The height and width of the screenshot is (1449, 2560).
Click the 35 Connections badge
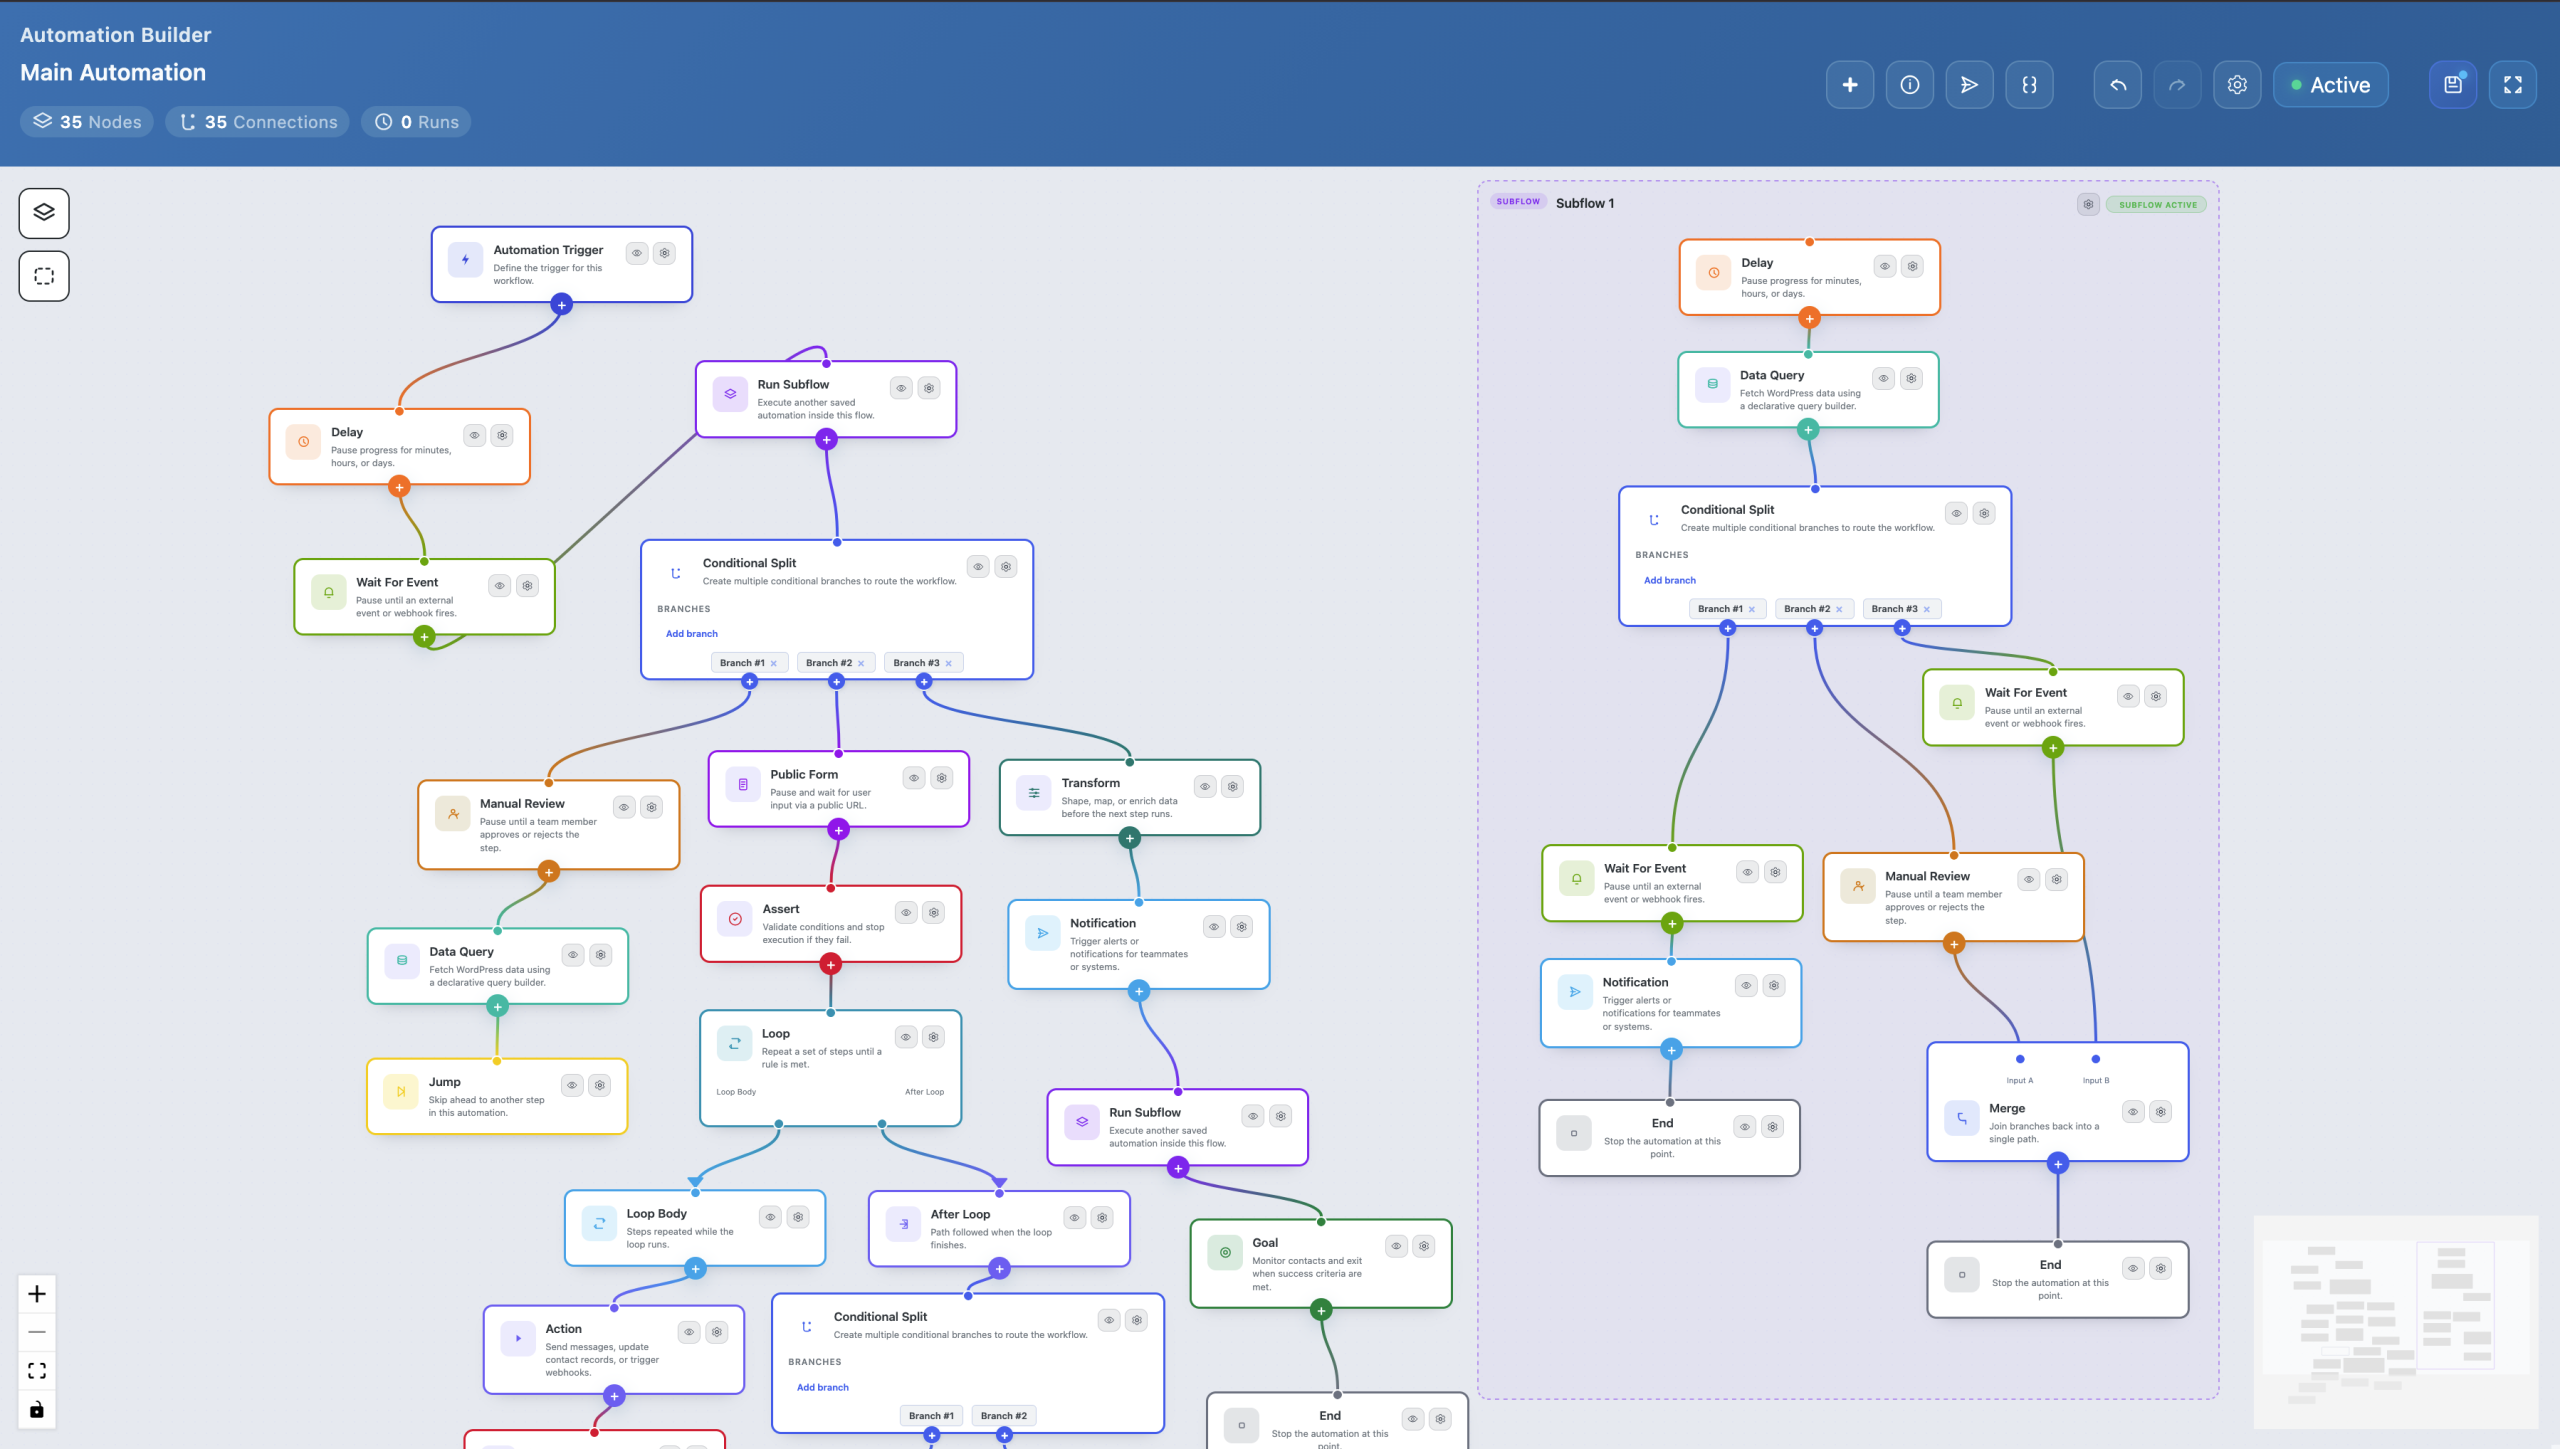pos(258,122)
